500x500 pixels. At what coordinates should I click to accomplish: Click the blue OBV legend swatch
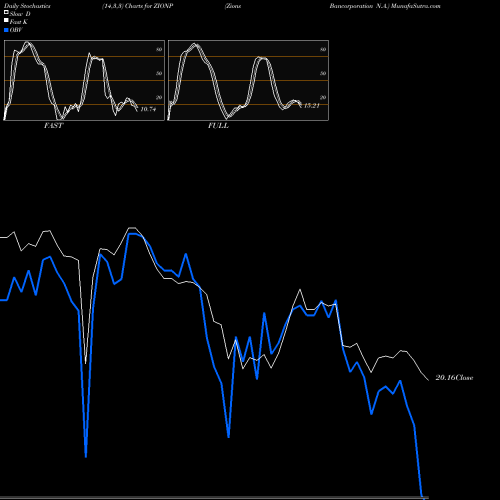click(x=6, y=30)
